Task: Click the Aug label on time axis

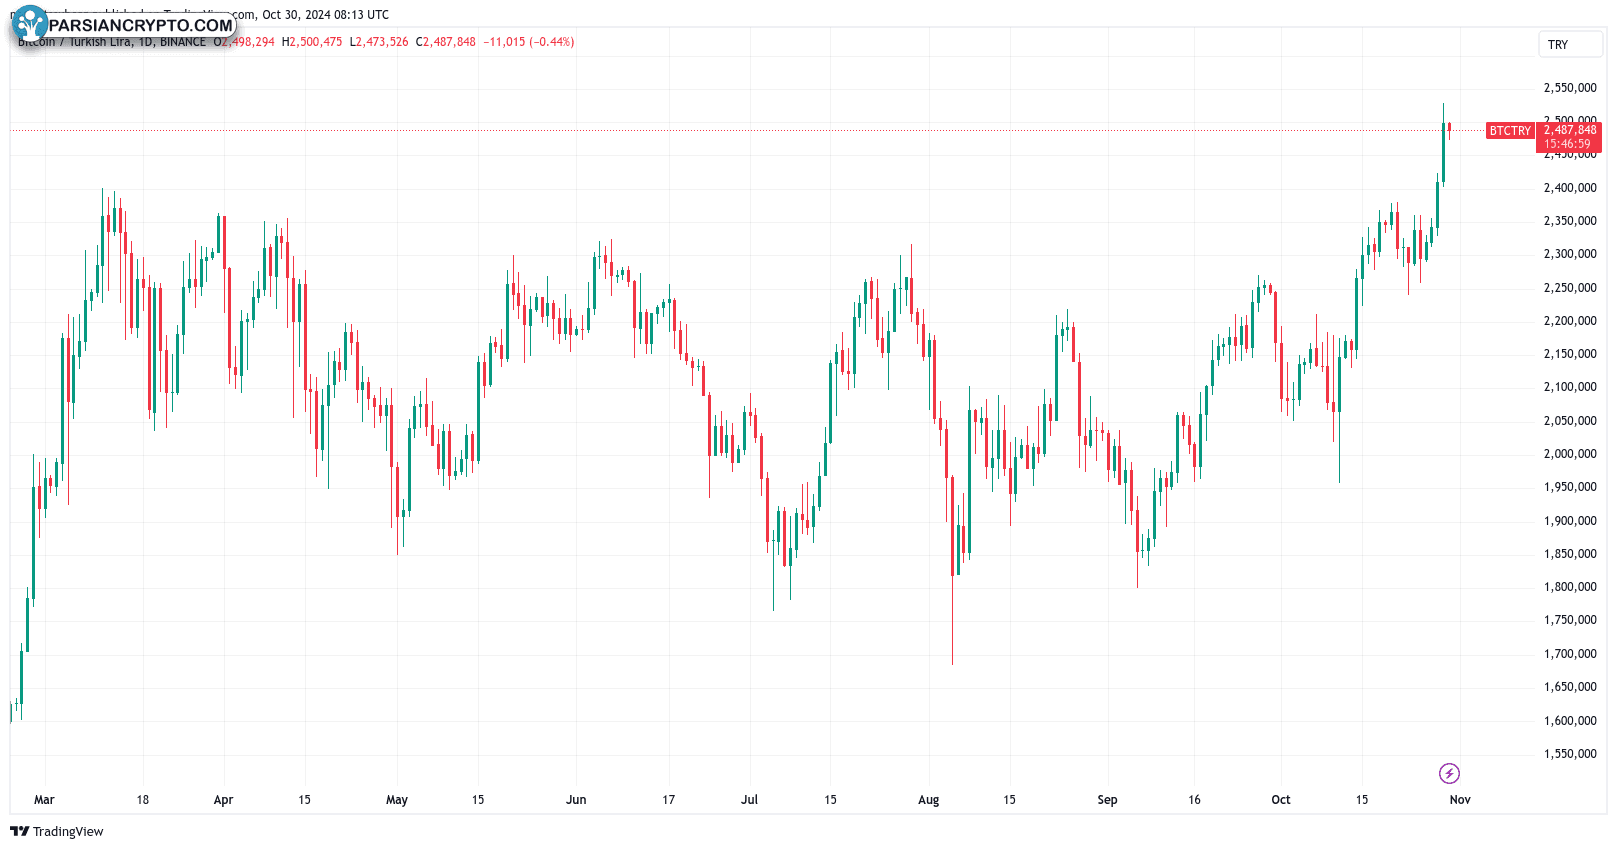Action: click(x=929, y=800)
